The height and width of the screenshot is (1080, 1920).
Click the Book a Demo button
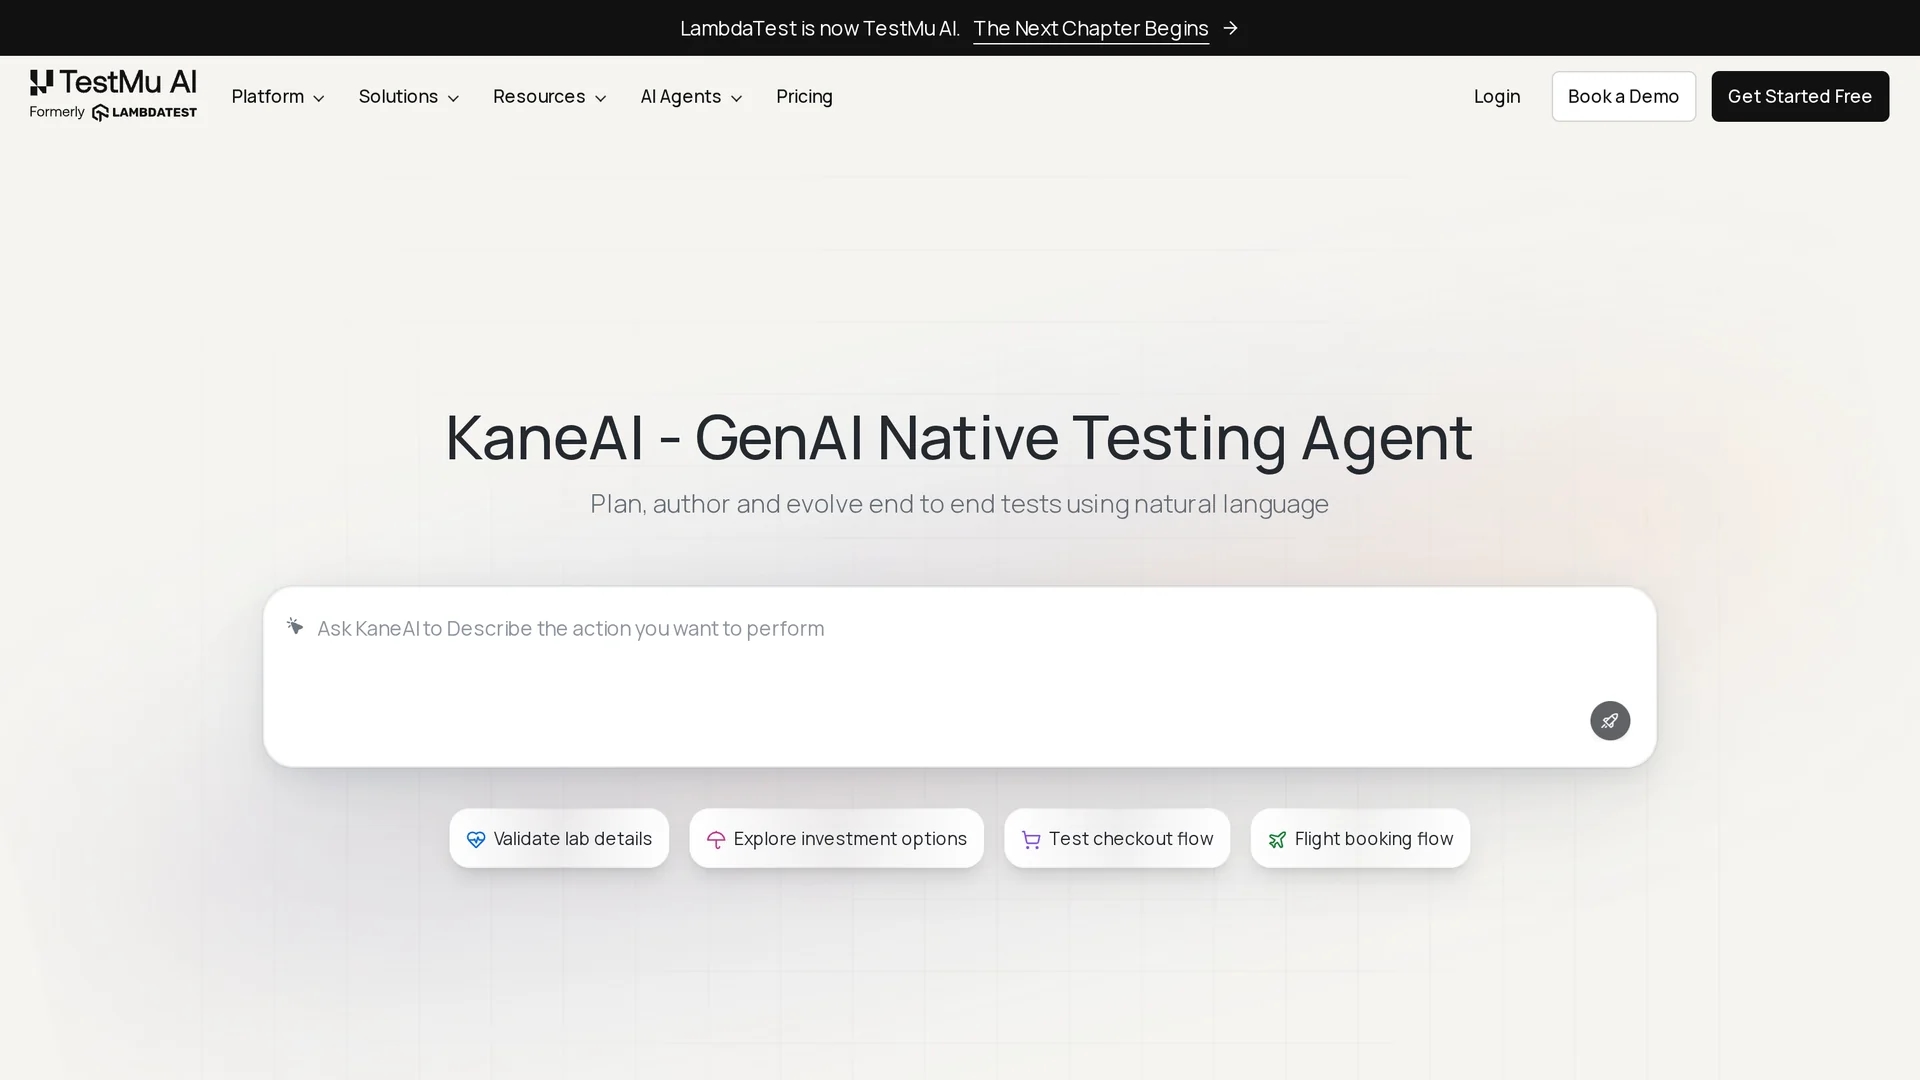[1624, 96]
